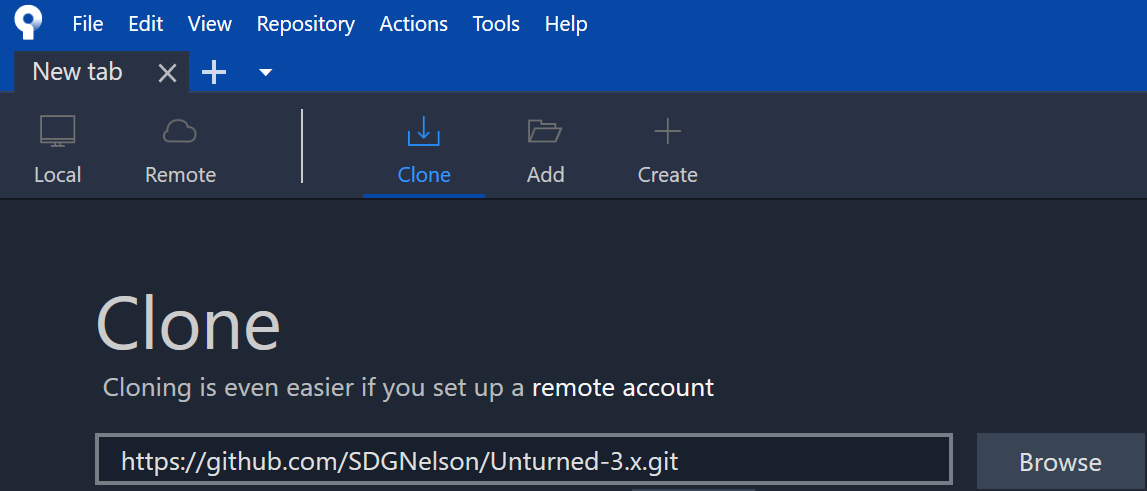1147x491 pixels.
Task: Click the Browse button
Action: (1060, 462)
